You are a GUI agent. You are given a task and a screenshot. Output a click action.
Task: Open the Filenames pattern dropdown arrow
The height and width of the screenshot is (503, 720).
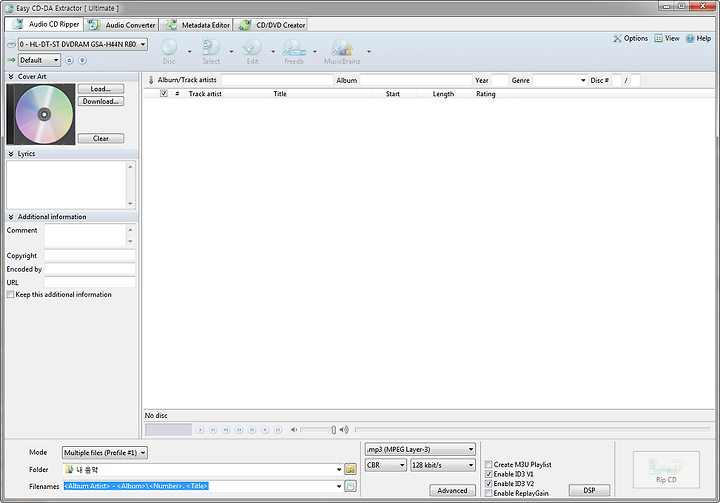[339, 486]
